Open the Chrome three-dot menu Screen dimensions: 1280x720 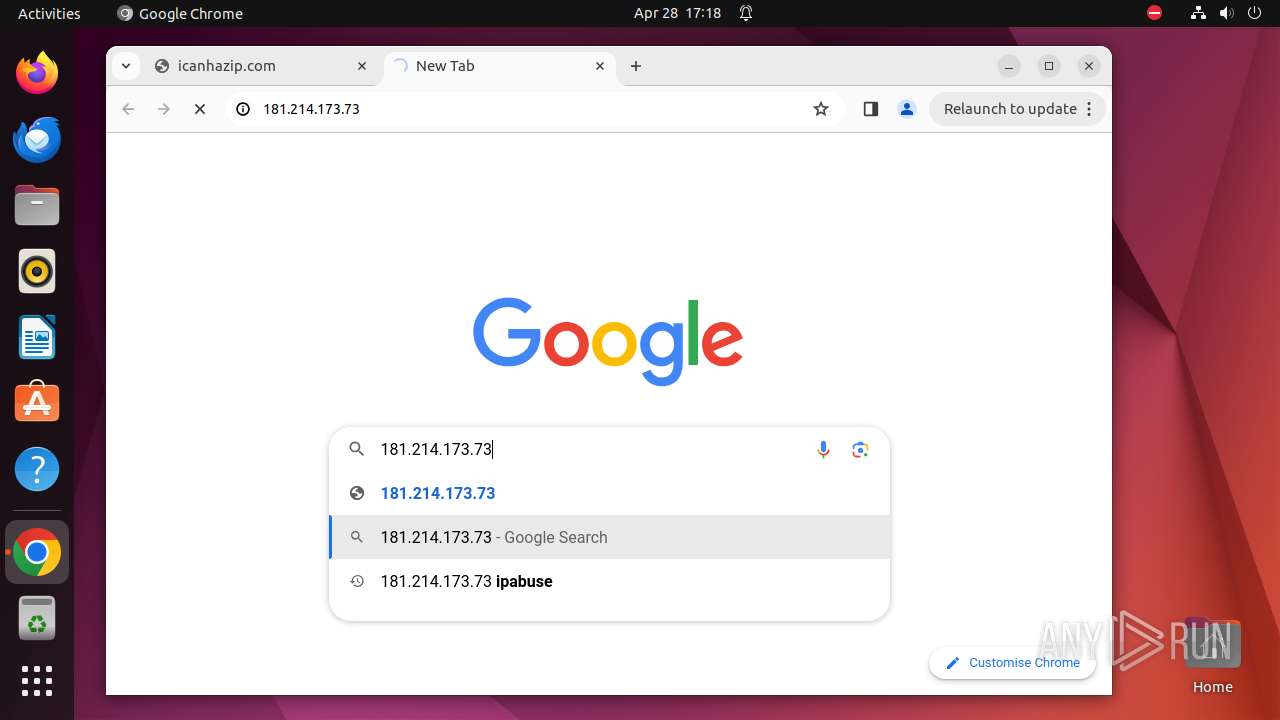[x=1090, y=109]
